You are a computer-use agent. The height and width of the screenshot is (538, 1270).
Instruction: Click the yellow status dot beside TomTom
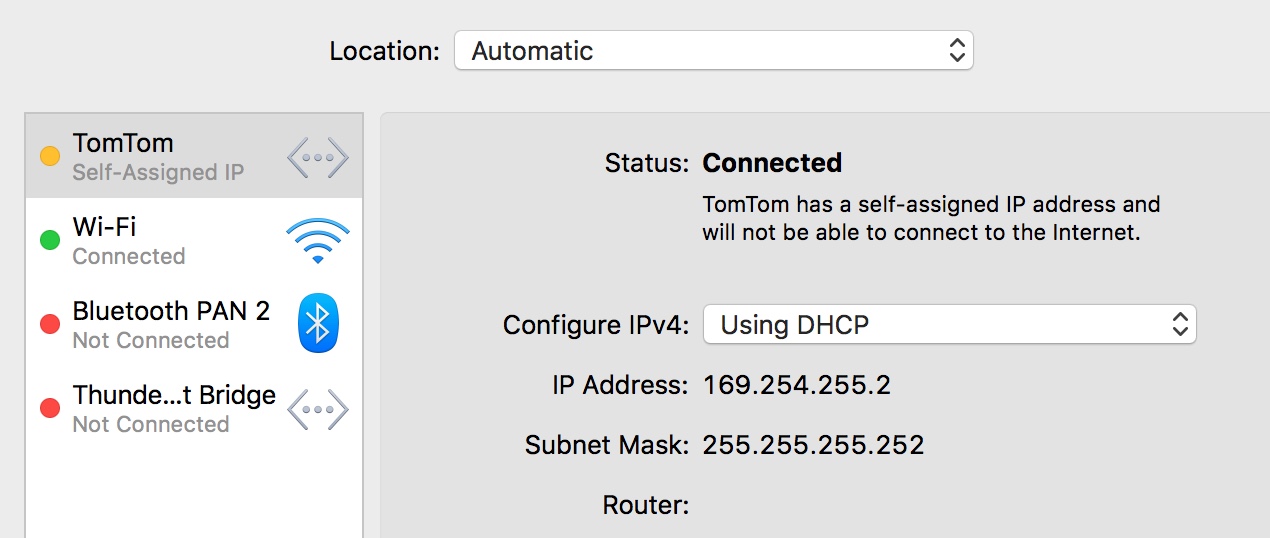49,157
